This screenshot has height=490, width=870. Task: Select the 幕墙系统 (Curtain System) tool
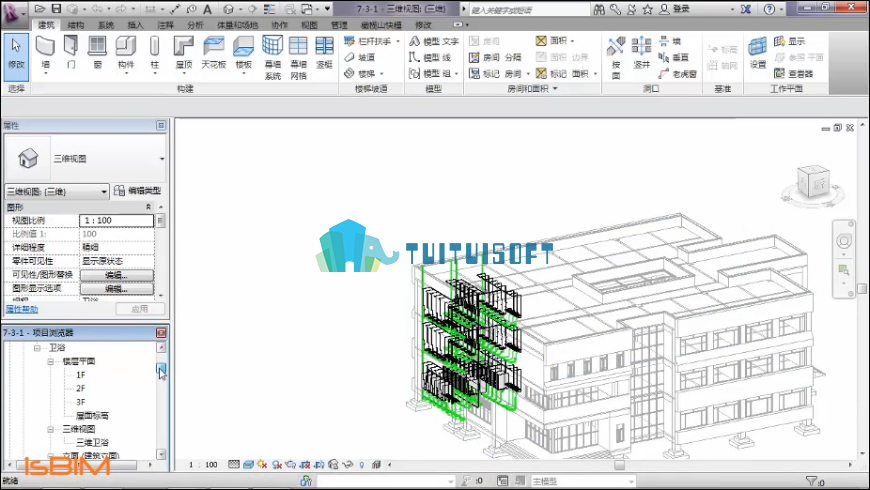pos(272,58)
